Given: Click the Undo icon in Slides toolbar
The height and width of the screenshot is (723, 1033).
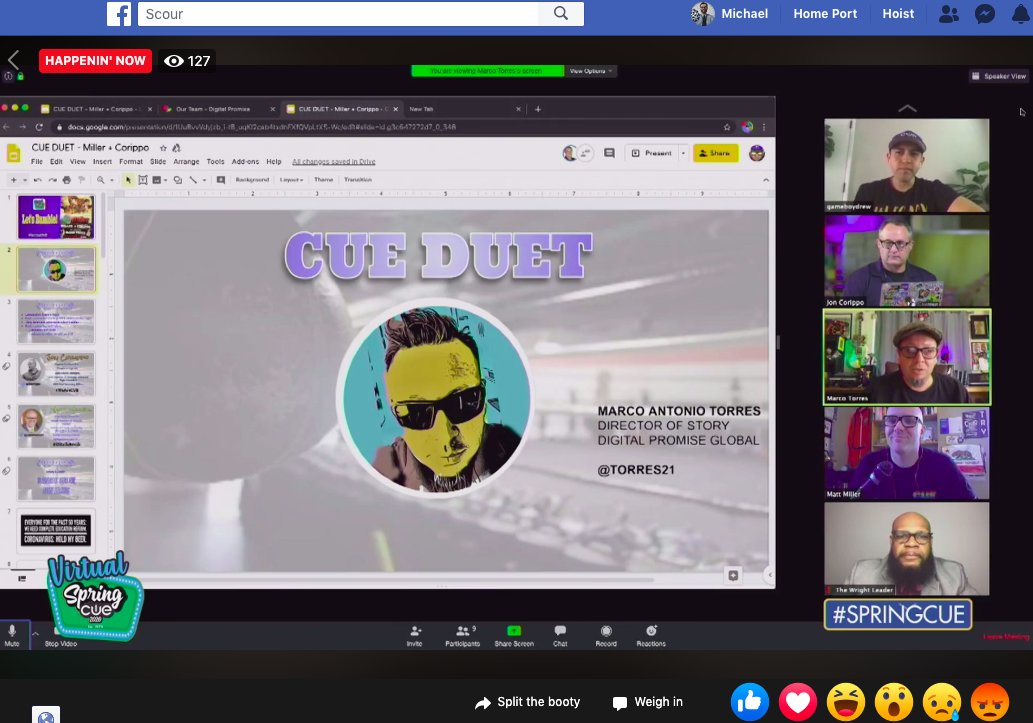Looking at the screenshot, I should pyautogui.click(x=38, y=180).
